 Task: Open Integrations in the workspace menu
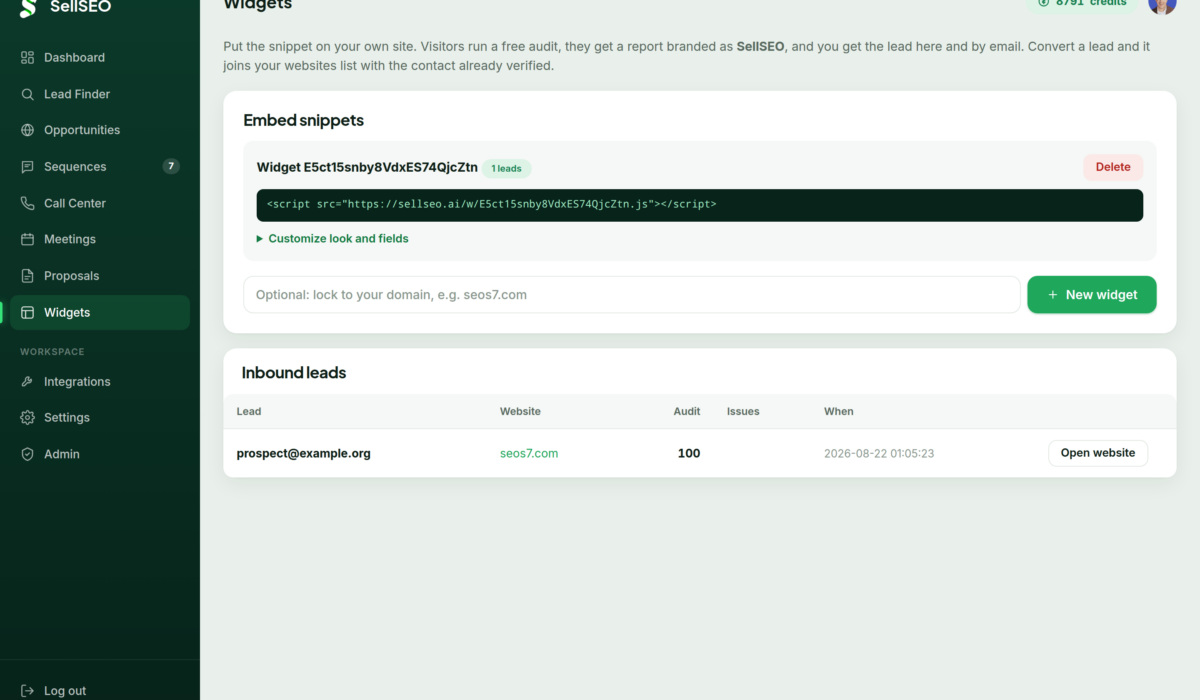100,381
